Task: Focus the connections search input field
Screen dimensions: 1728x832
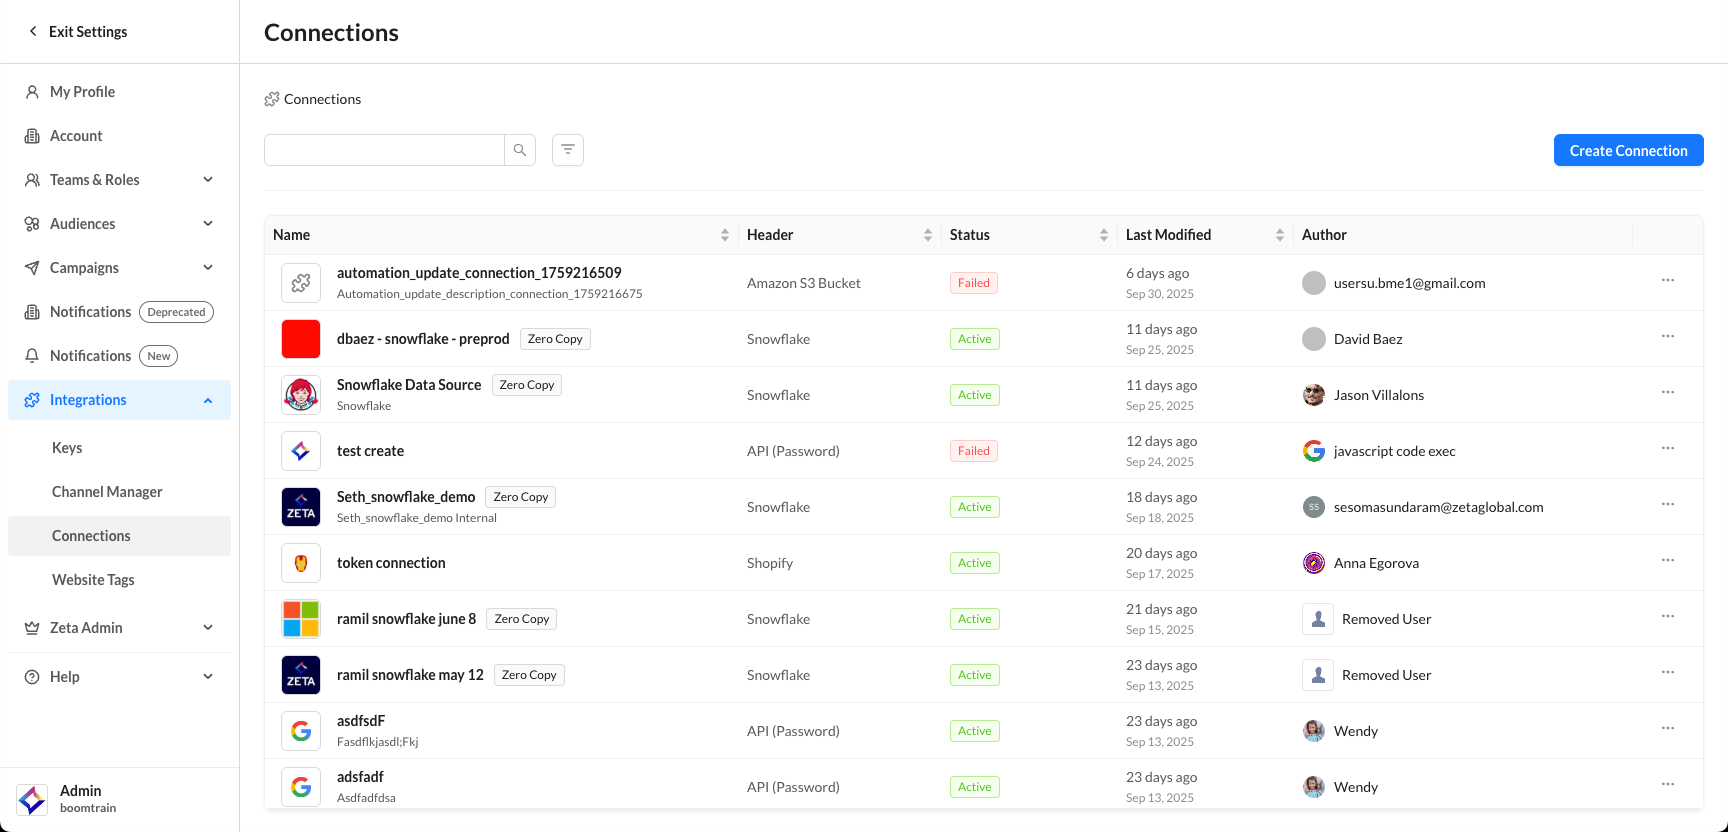Action: point(384,150)
